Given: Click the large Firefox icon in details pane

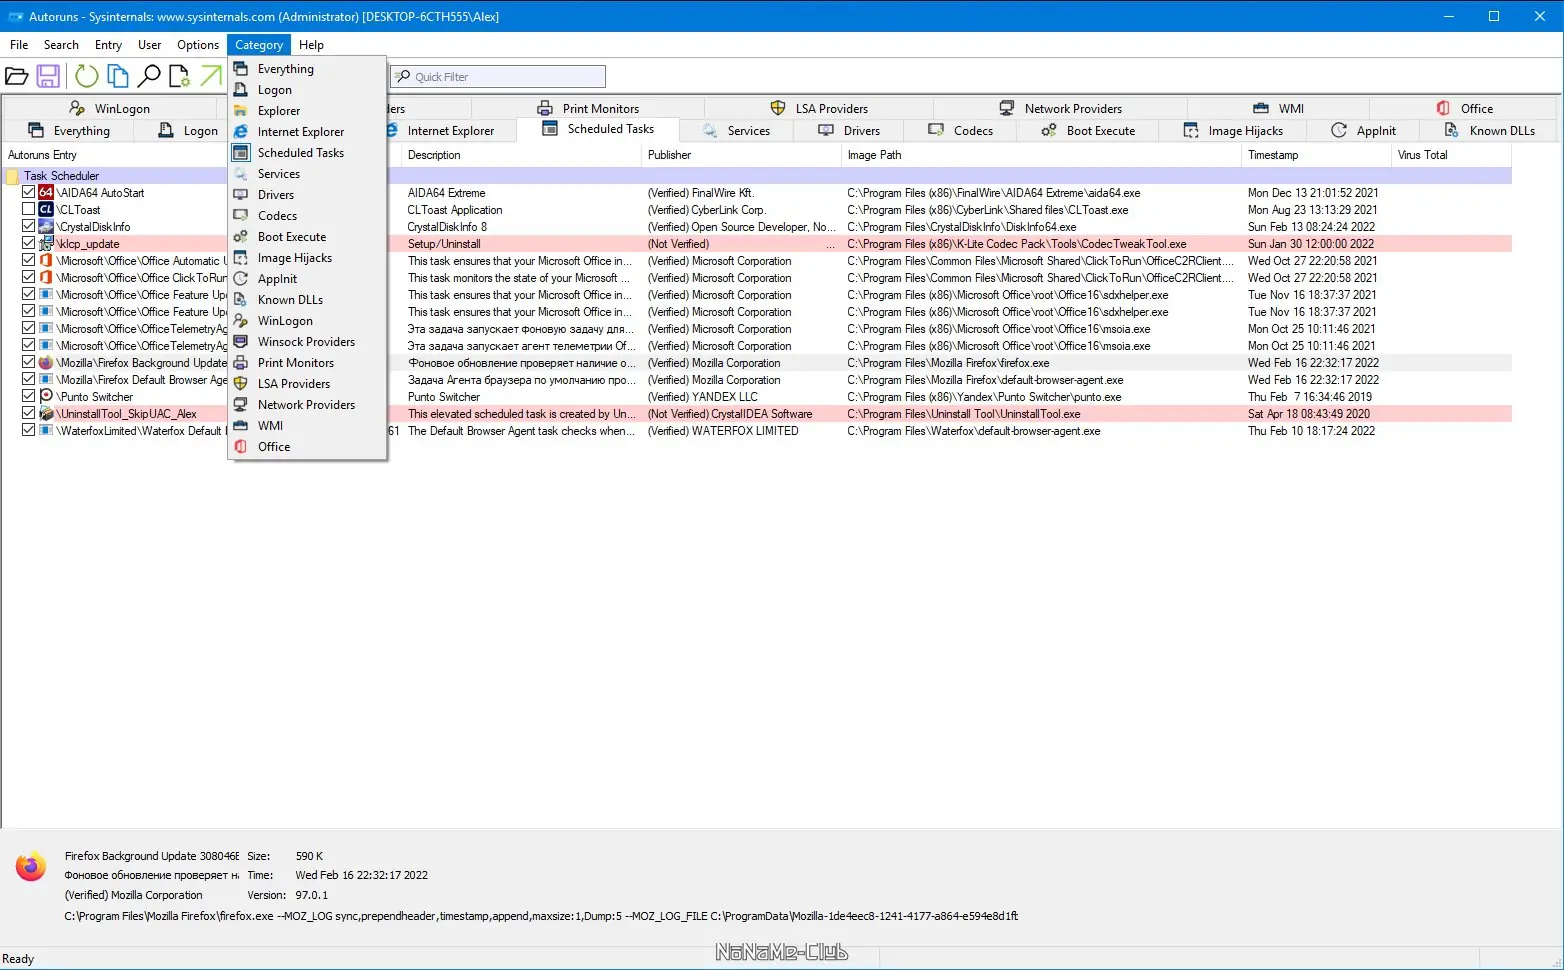Looking at the screenshot, I should coord(30,866).
